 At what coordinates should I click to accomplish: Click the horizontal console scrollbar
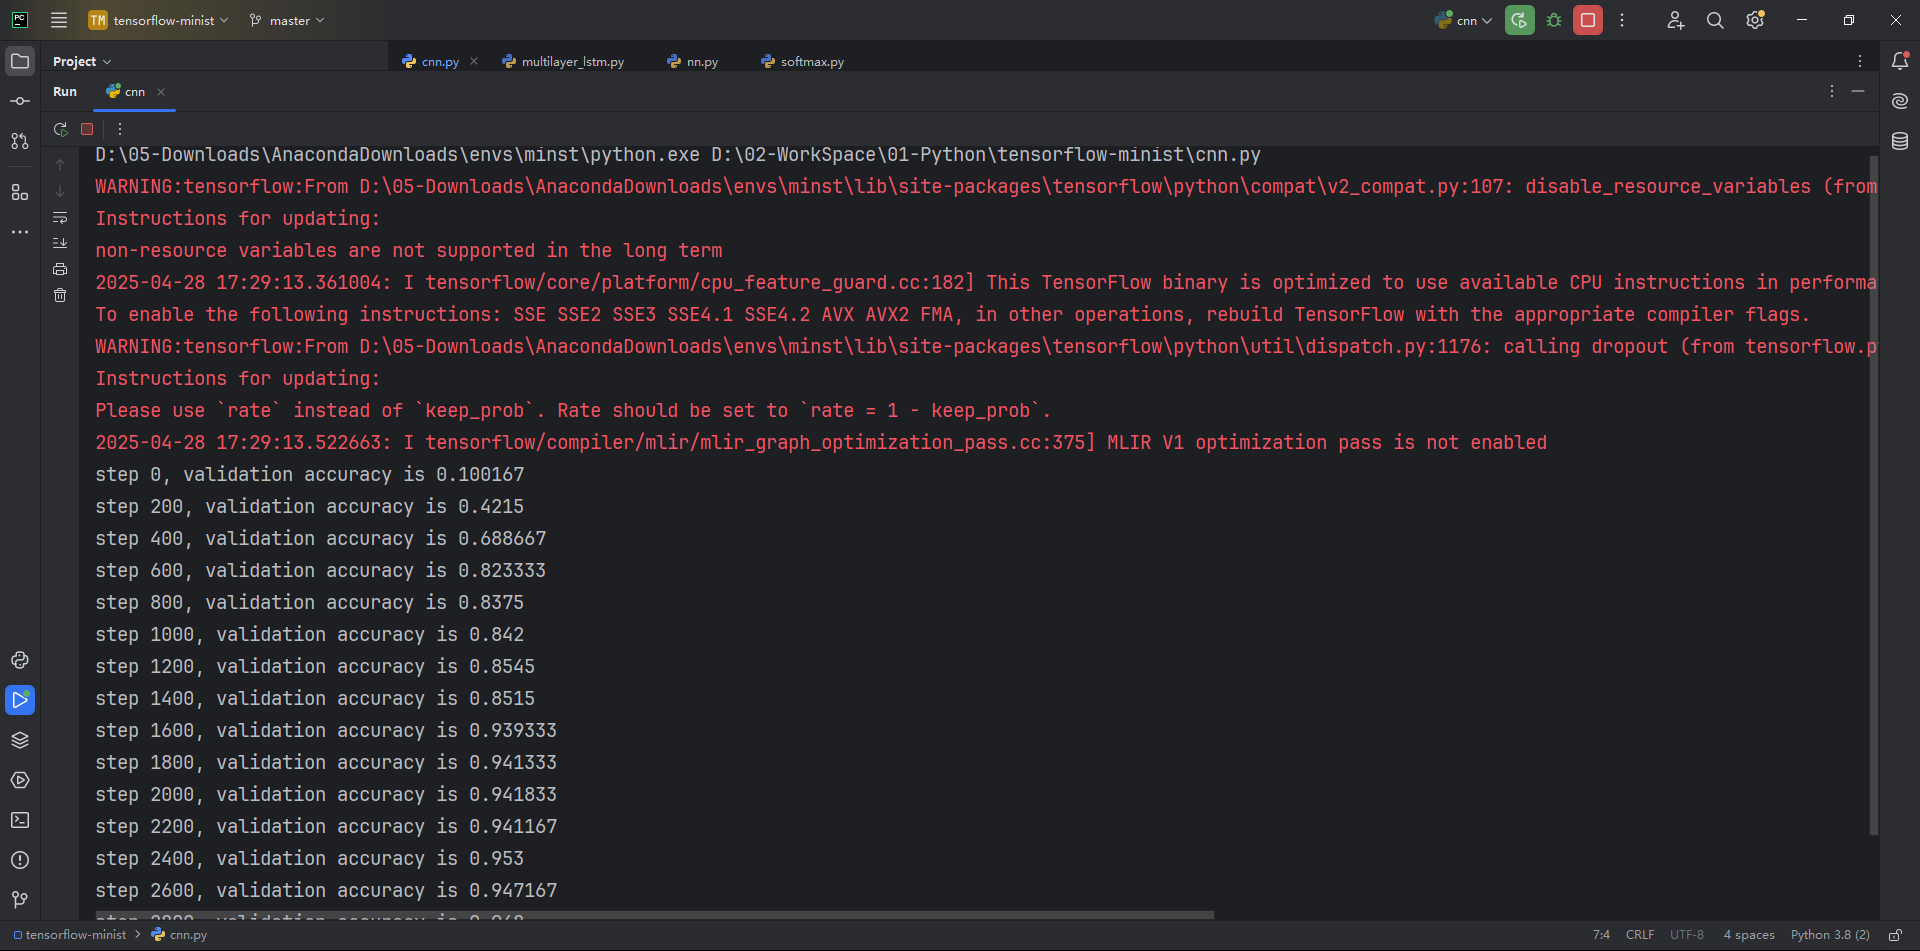point(654,914)
